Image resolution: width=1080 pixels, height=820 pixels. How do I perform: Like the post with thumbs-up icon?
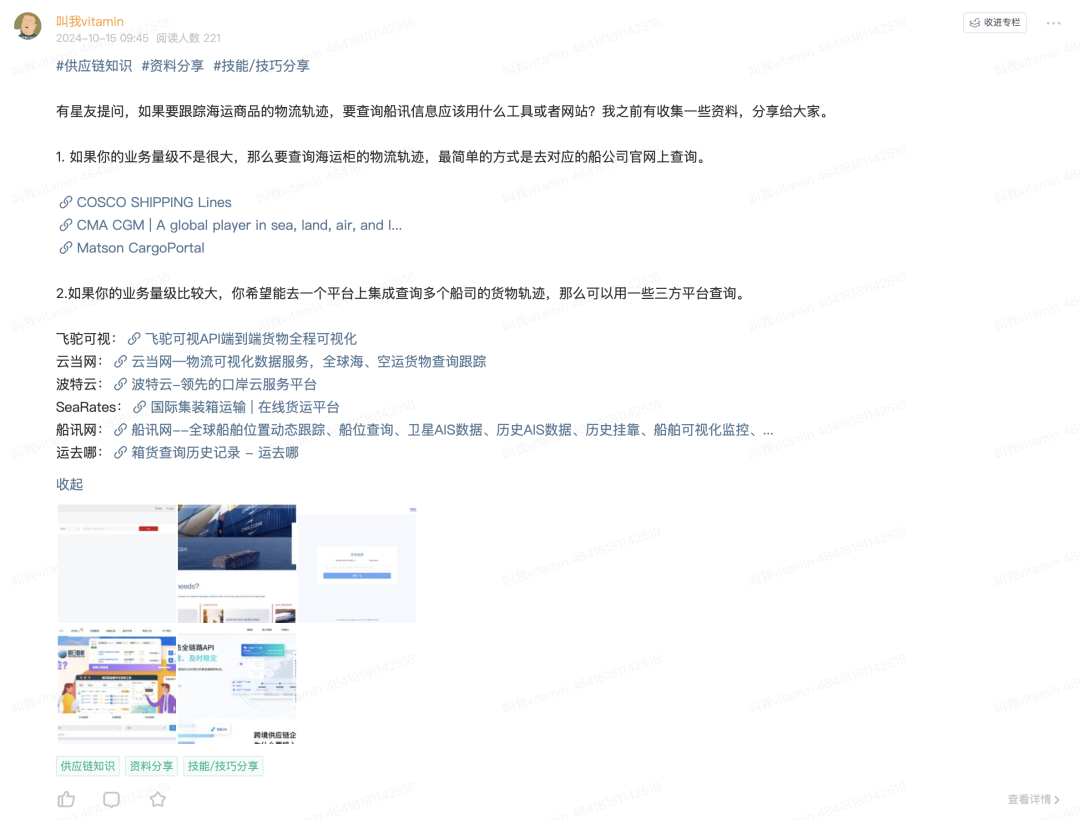66,799
